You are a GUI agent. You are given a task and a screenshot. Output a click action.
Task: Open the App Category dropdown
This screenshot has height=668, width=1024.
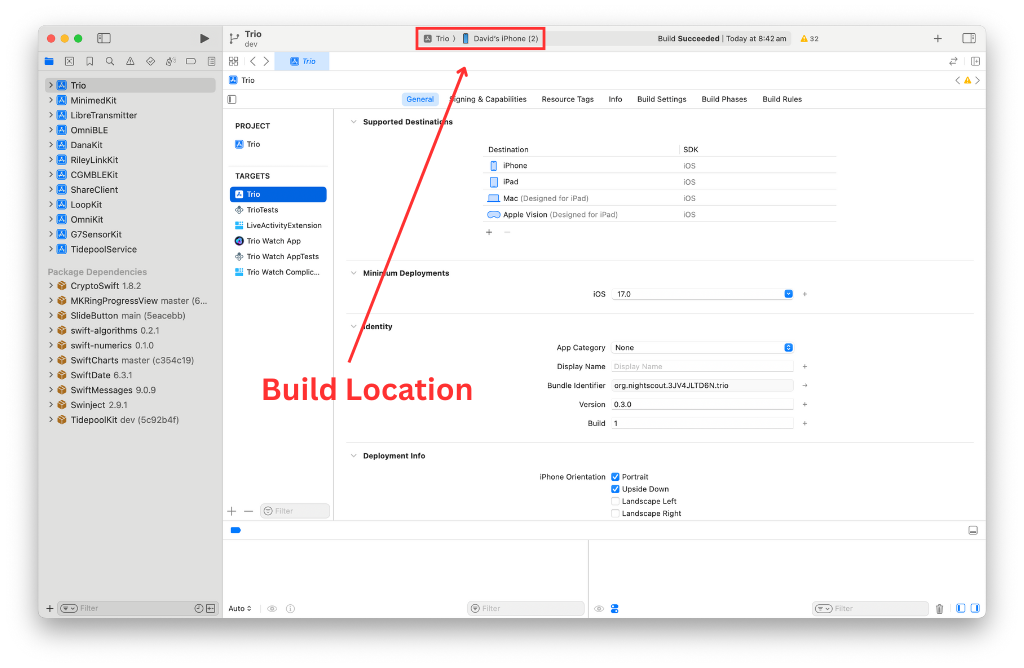pyautogui.click(x=788, y=348)
